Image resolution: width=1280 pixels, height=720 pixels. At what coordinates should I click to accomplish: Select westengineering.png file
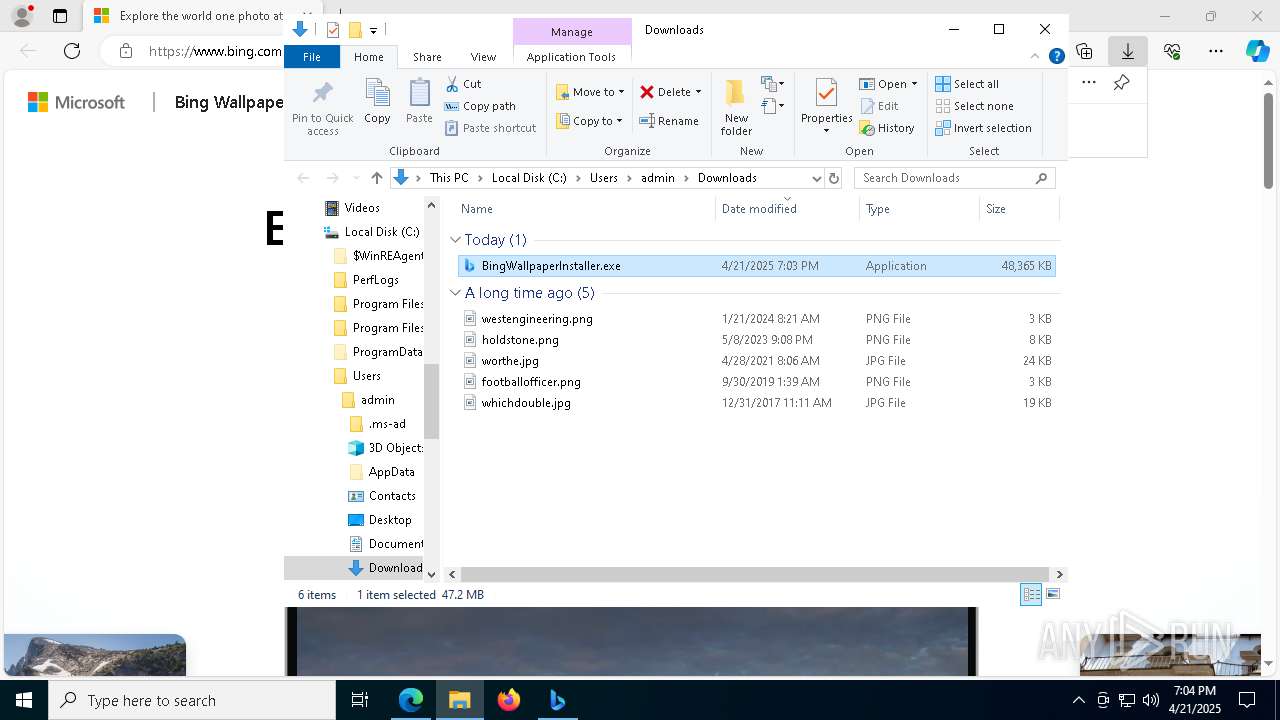click(x=756, y=319)
